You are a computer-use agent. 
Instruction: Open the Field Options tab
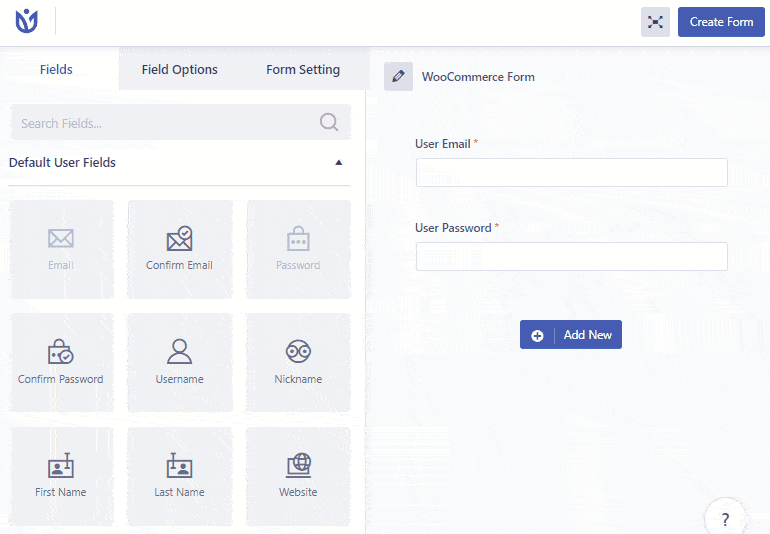click(x=180, y=69)
